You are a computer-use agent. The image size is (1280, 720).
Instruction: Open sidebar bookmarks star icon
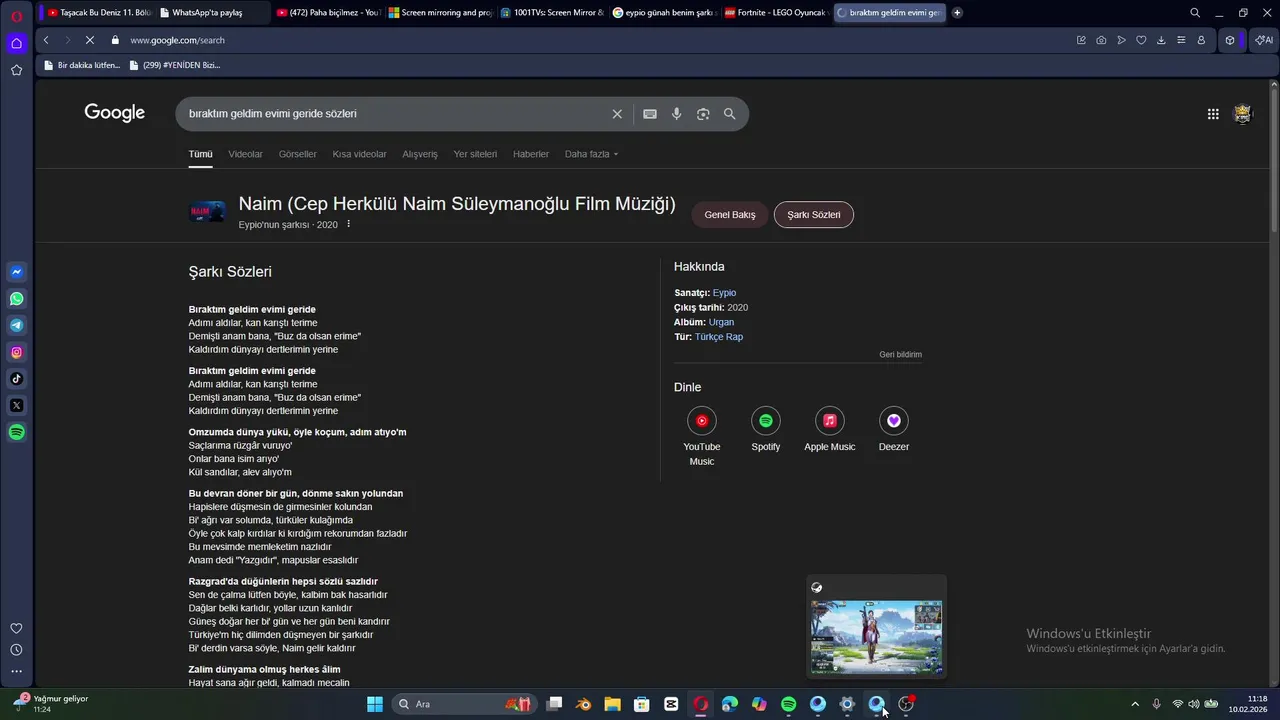tap(17, 70)
